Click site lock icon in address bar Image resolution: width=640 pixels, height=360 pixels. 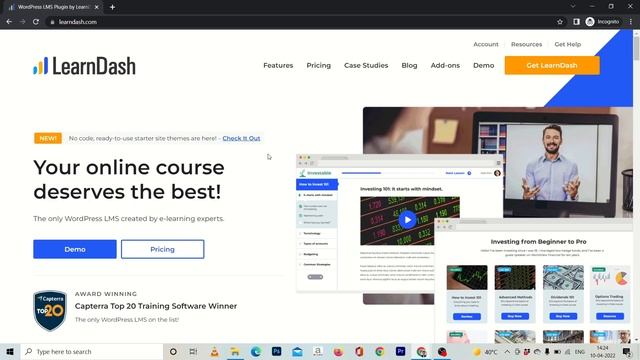[x=52, y=22]
